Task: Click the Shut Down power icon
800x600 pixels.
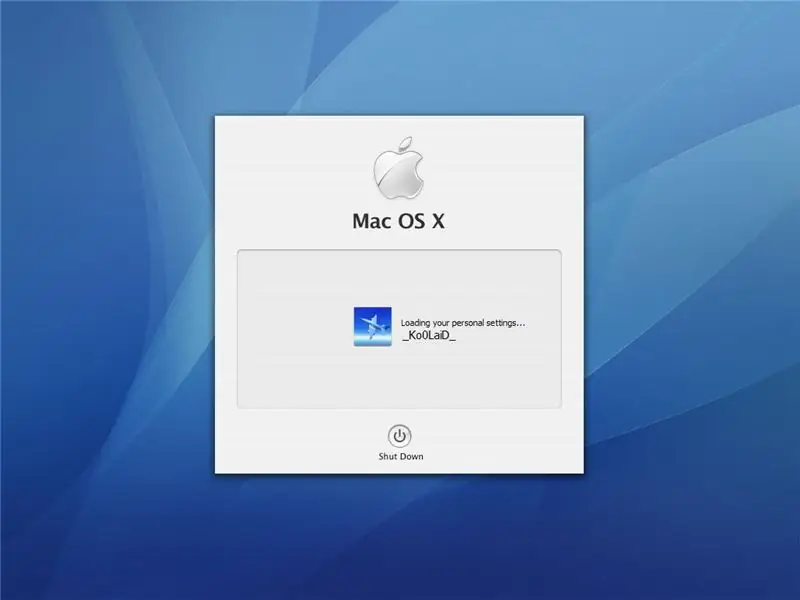Action: pyautogui.click(x=399, y=436)
